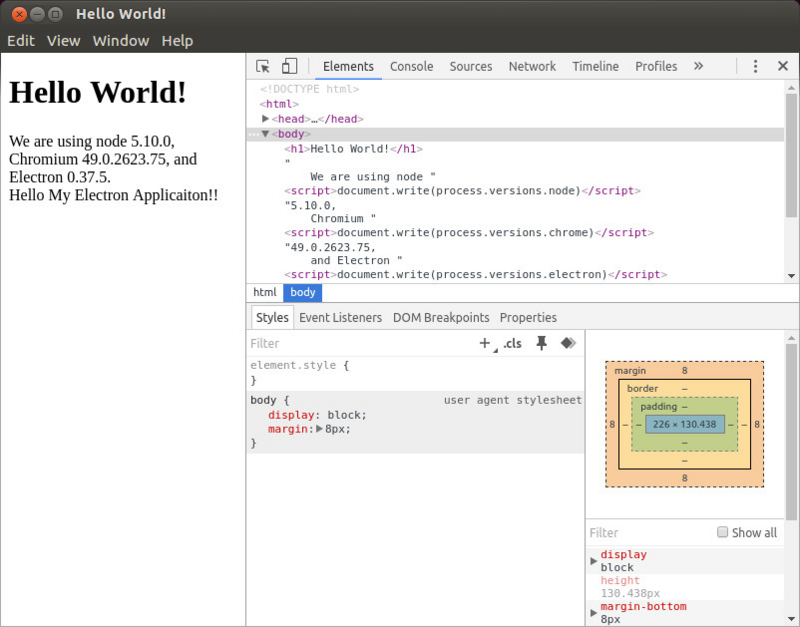Open the DevTools three-dot menu
The image size is (800, 627).
[755, 66]
